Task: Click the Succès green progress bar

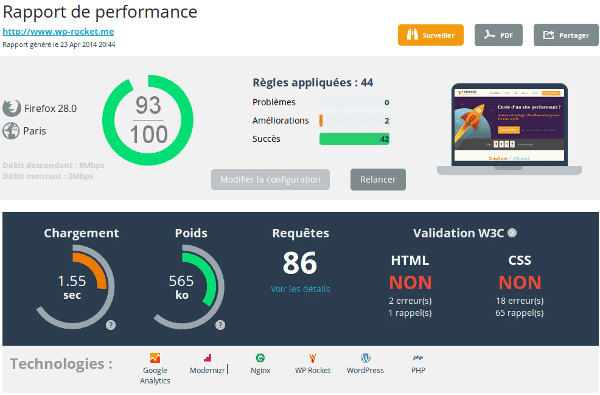Action: tap(354, 139)
